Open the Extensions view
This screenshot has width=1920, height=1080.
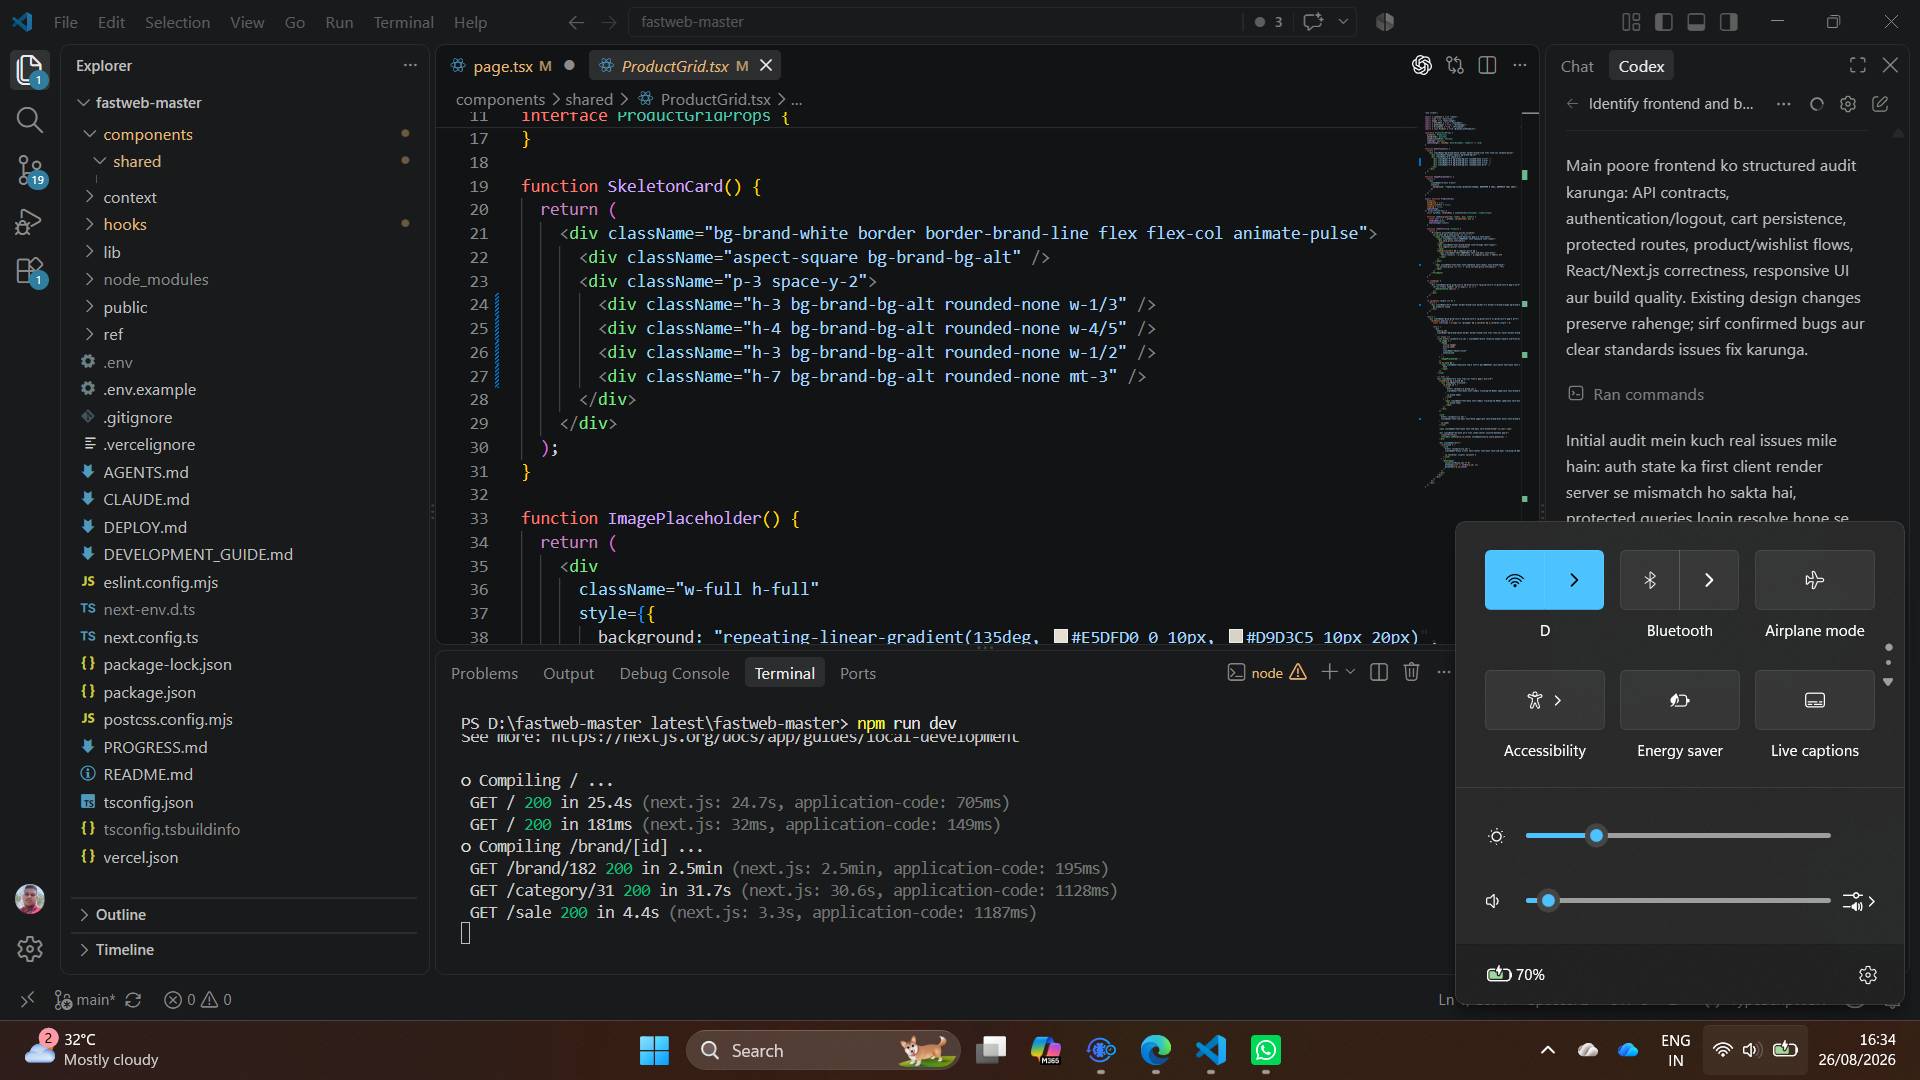(x=30, y=273)
